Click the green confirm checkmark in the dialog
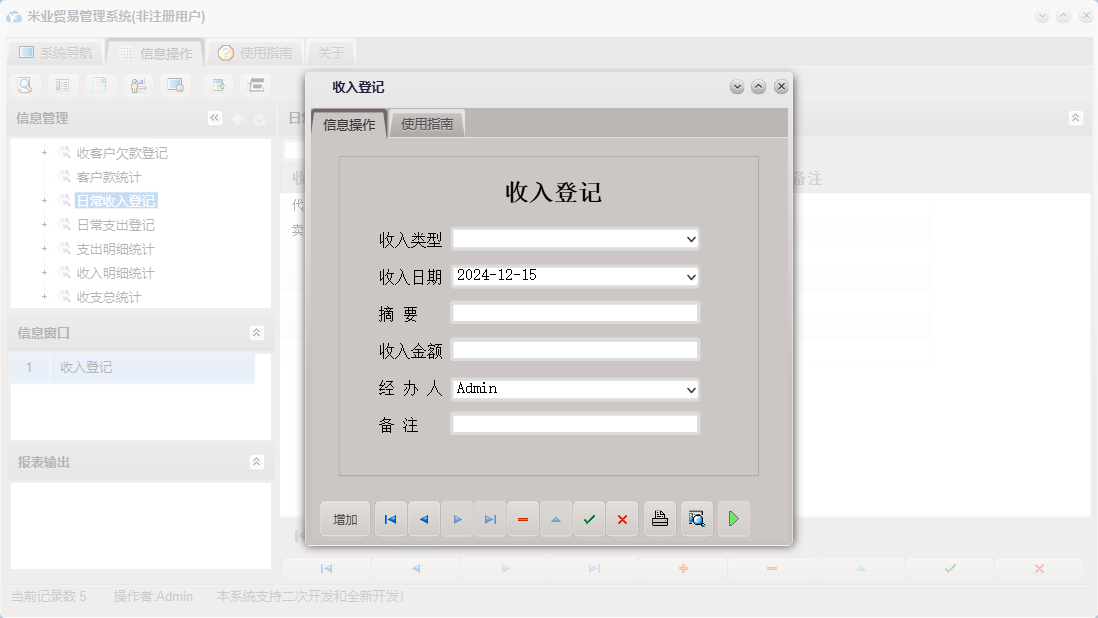This screenshot has height=618, width=1098. [589, 518]
